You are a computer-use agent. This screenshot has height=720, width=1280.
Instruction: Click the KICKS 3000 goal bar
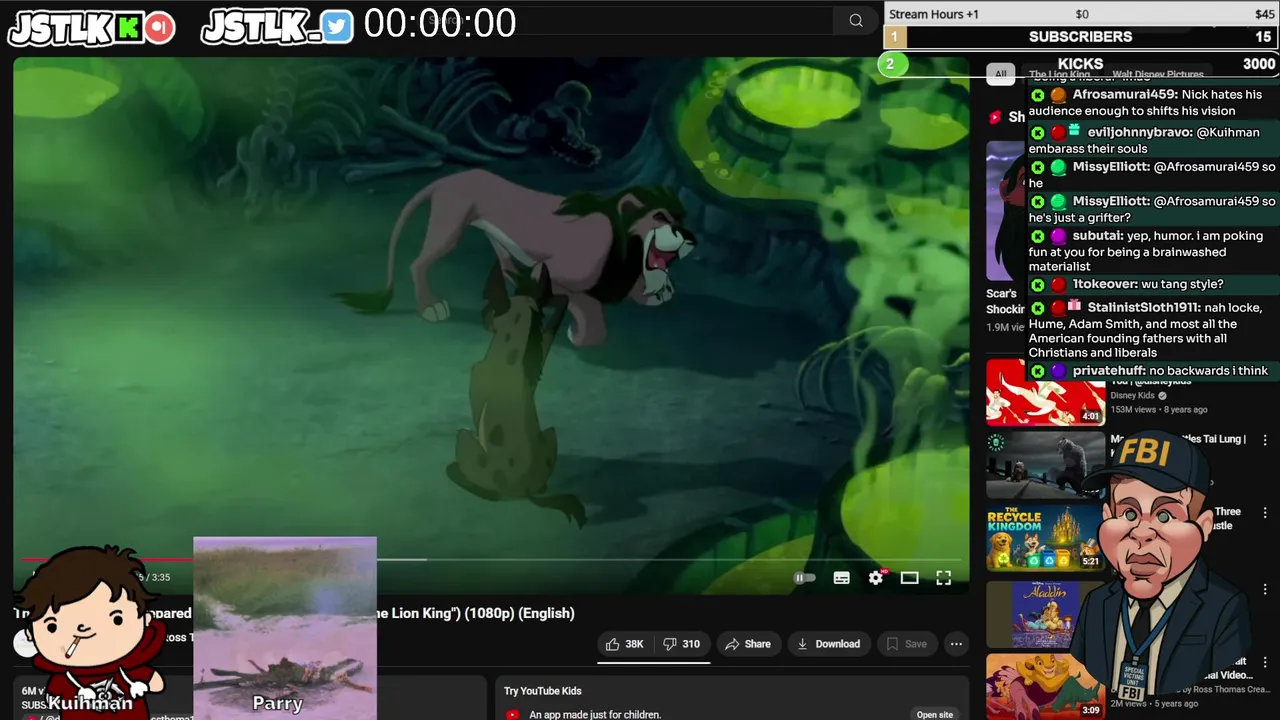[1081, 64]
